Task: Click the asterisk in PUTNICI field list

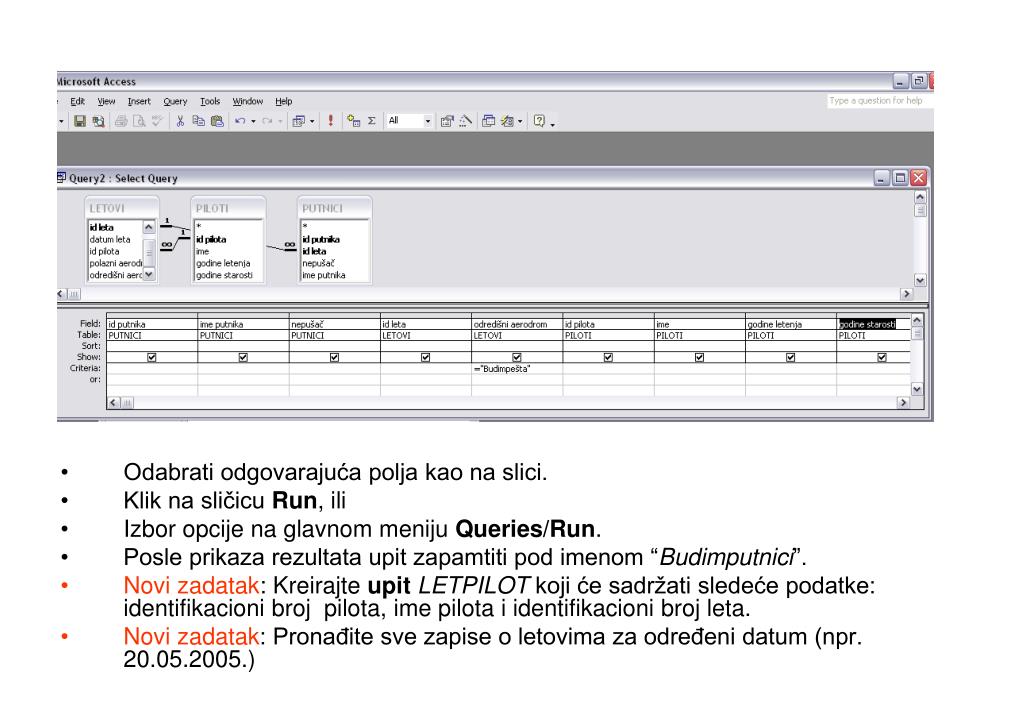Action: pos(305,227)
